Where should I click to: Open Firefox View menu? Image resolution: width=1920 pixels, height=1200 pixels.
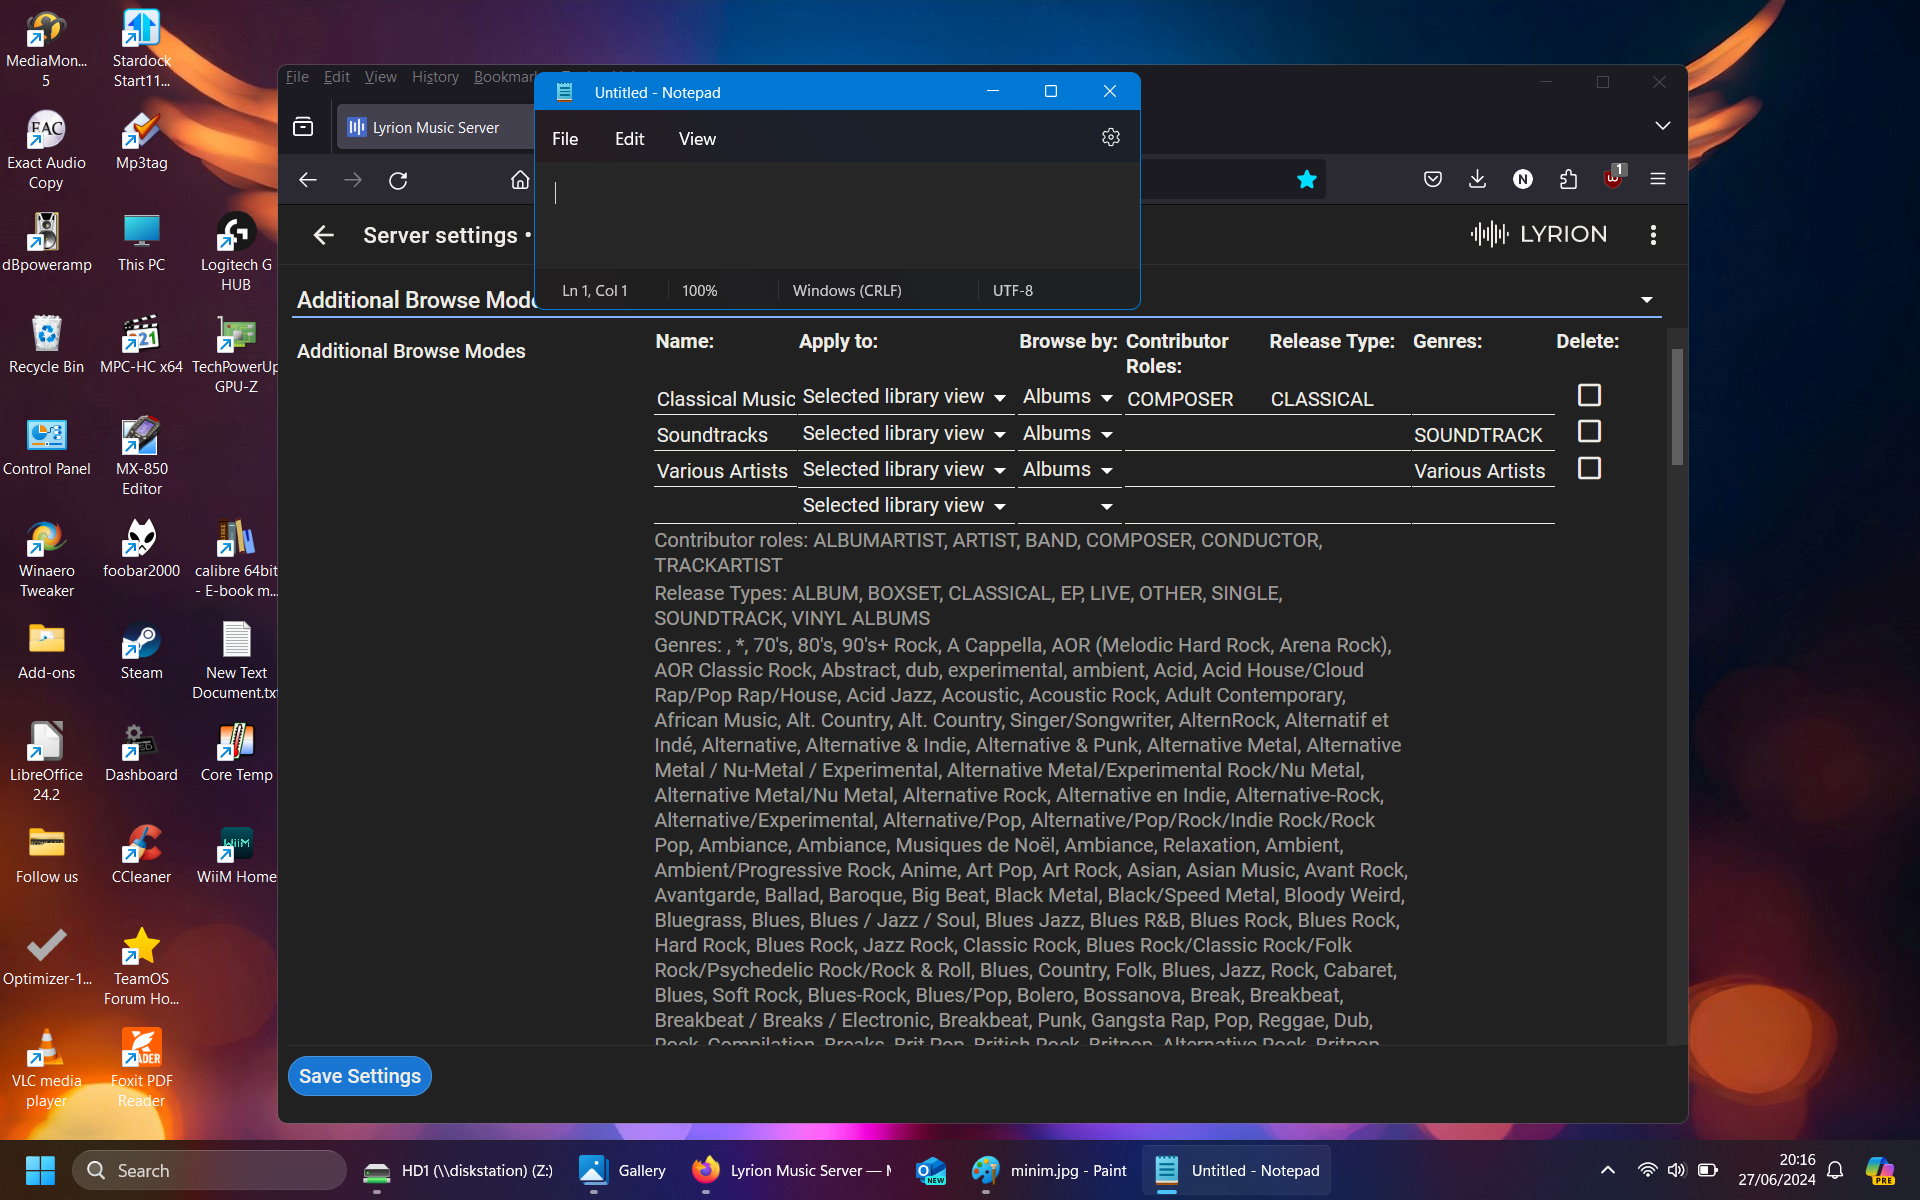click(x=380, y=77)
